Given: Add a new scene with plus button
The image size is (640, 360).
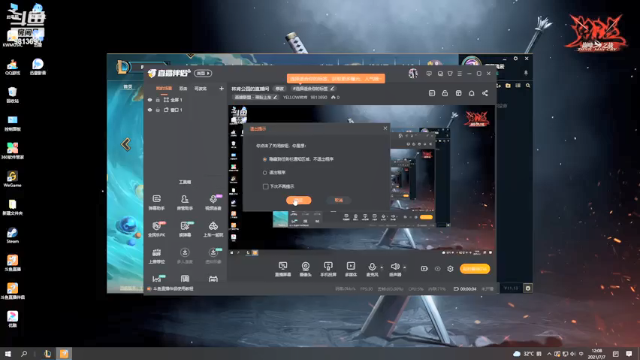Looking at the screenshot, I should coord(221,88).
